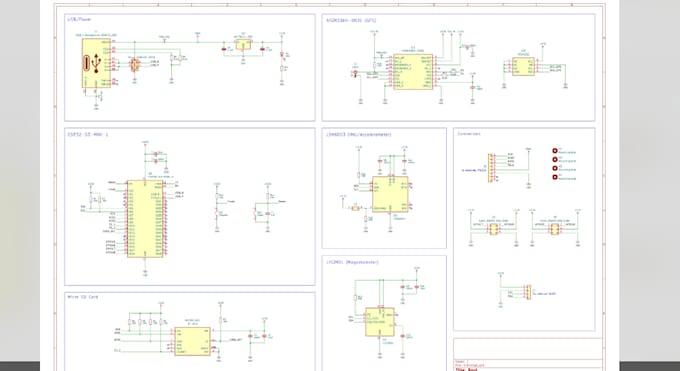Select the second mounting hole symbol
The height and width of the screenshot is (371, 680).
(x=555, y=159)
